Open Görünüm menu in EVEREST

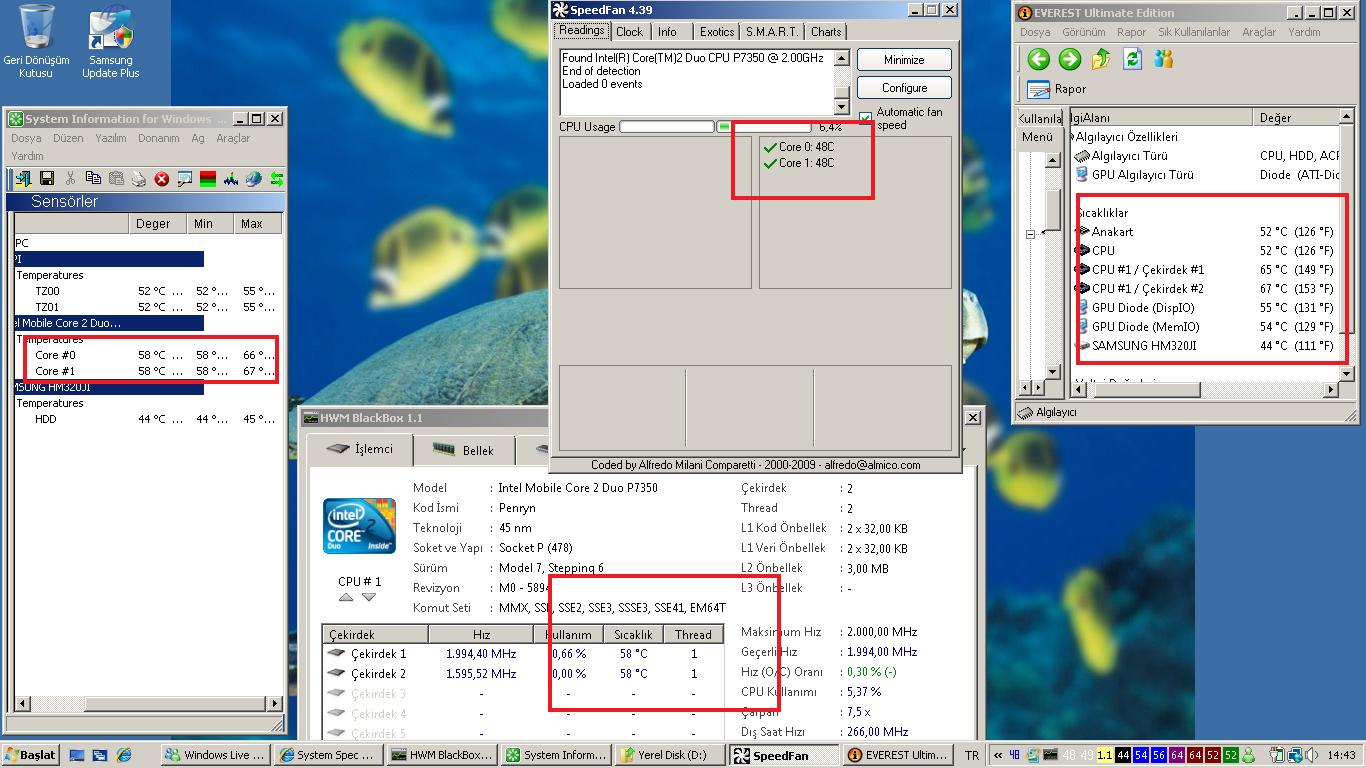(1083, 32)
